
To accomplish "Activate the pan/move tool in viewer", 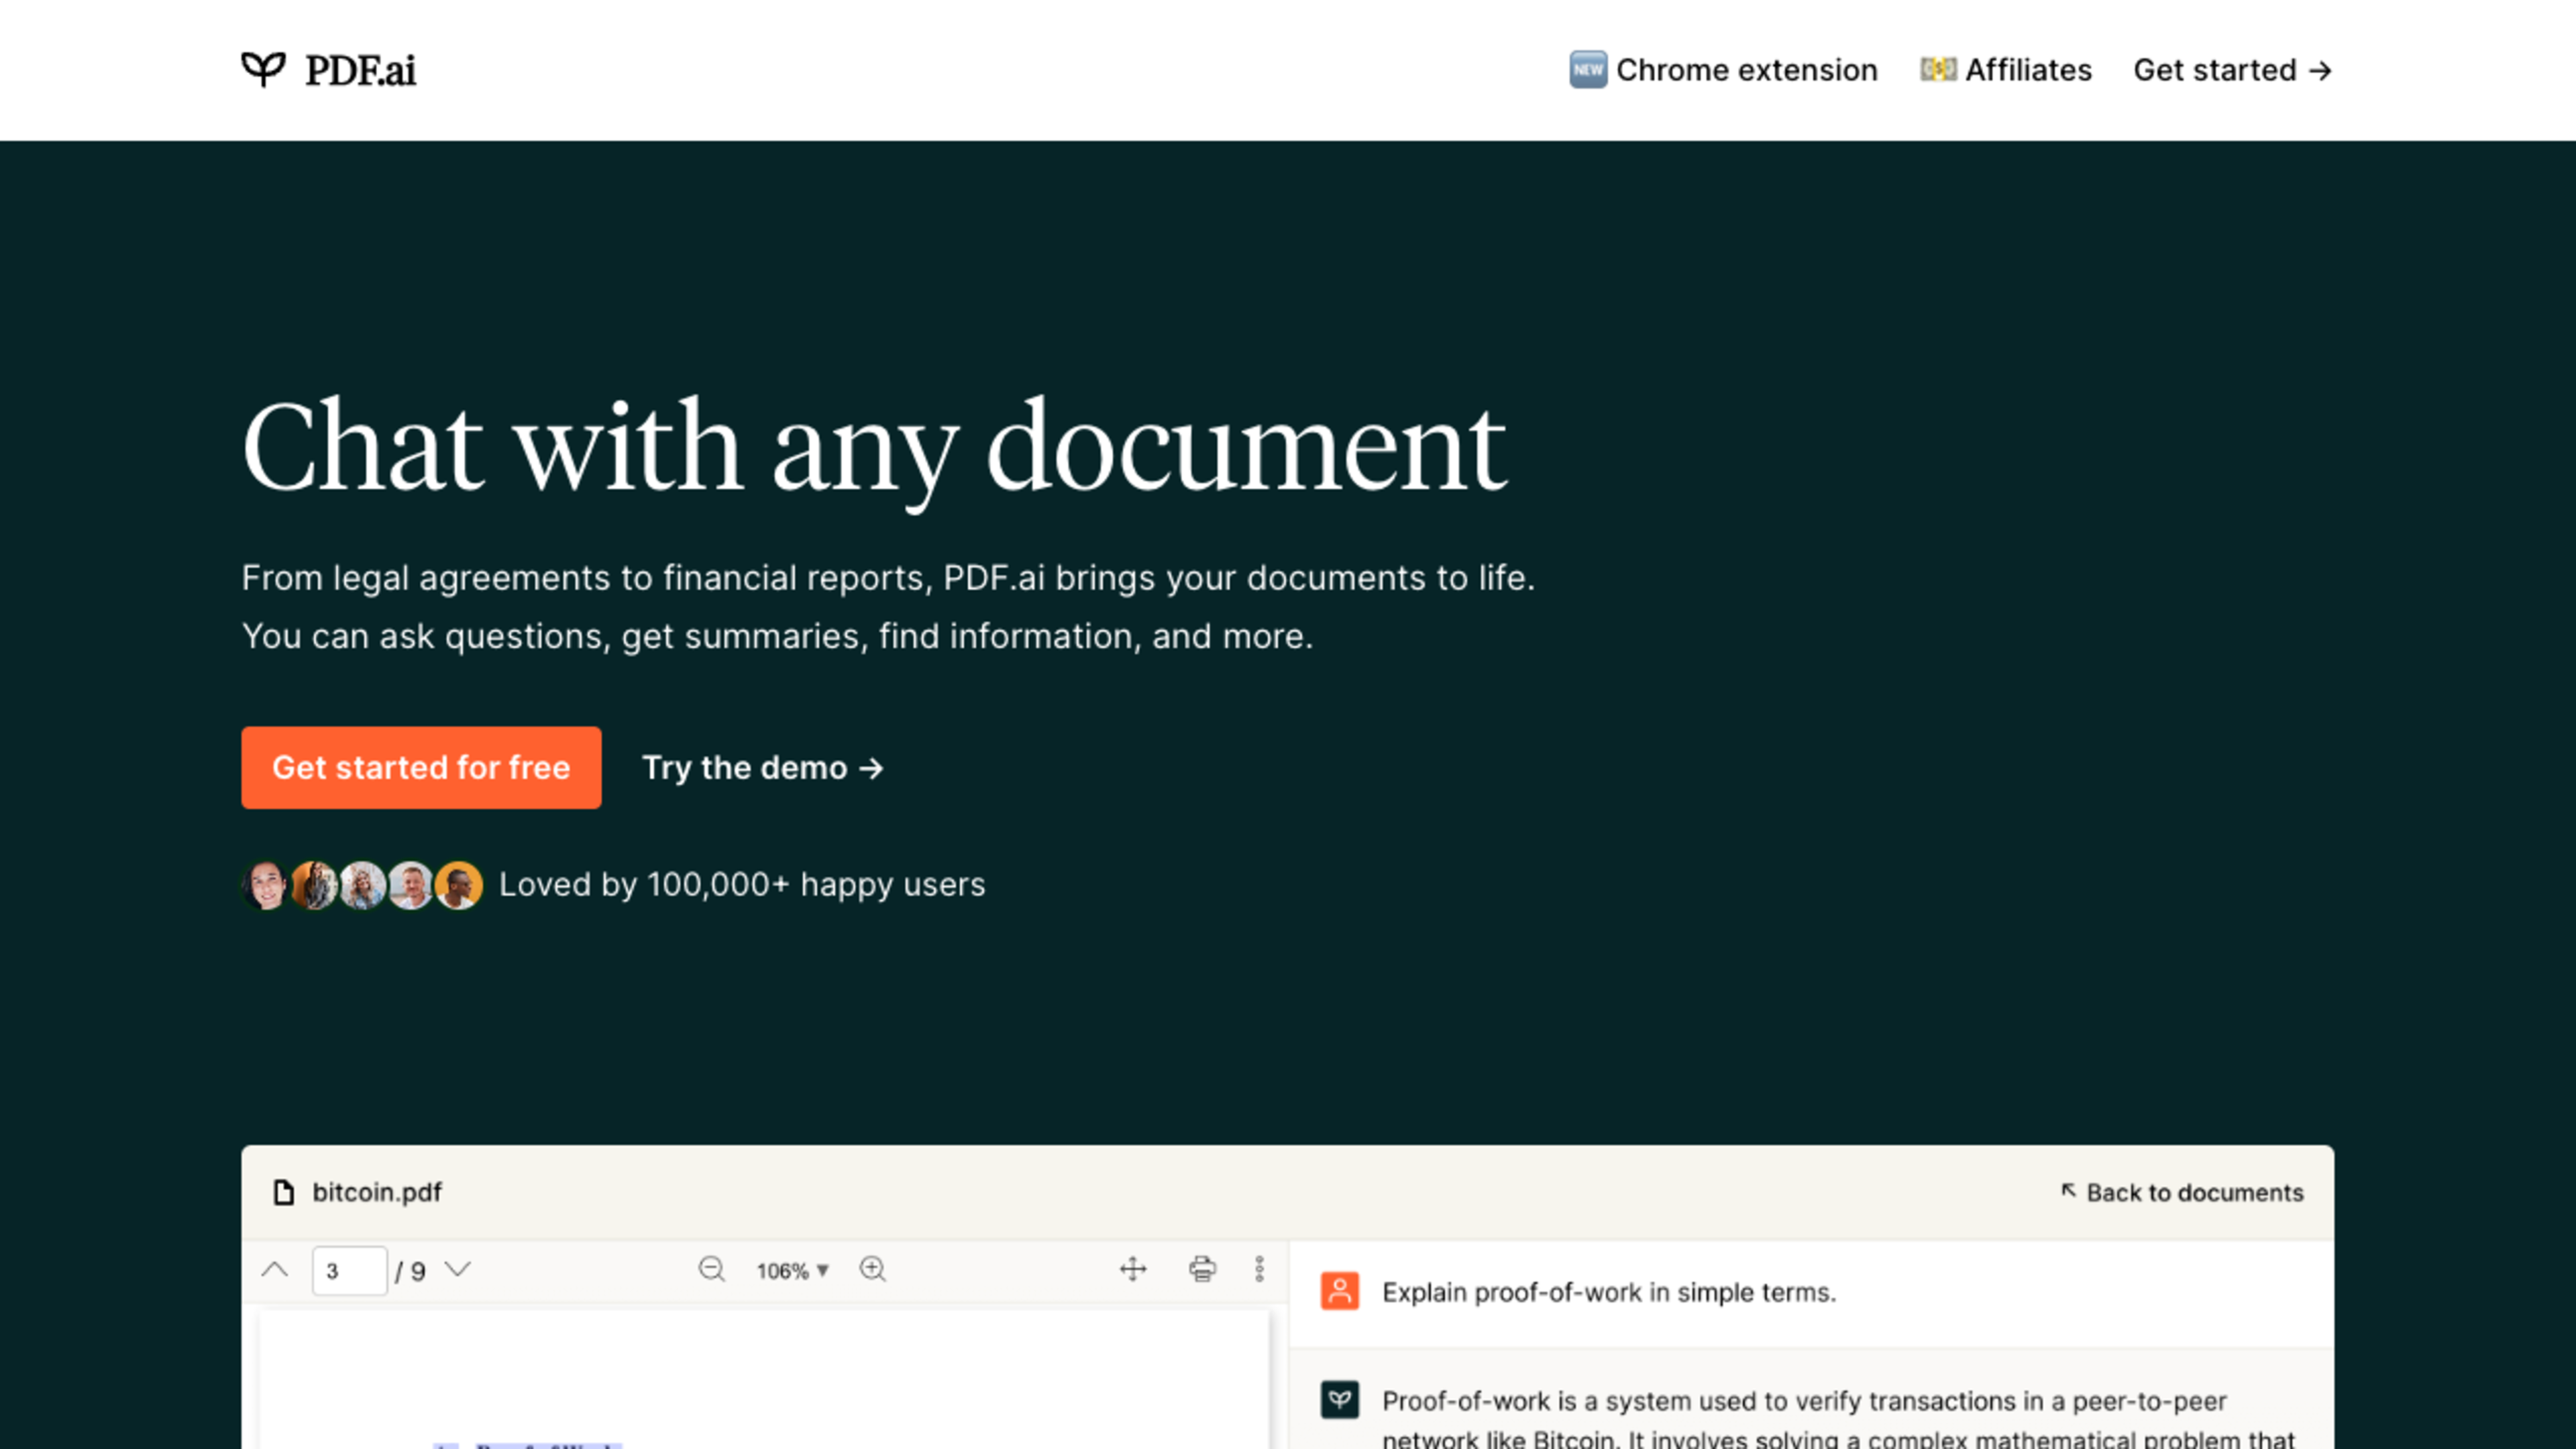I will [1133, 1269].
